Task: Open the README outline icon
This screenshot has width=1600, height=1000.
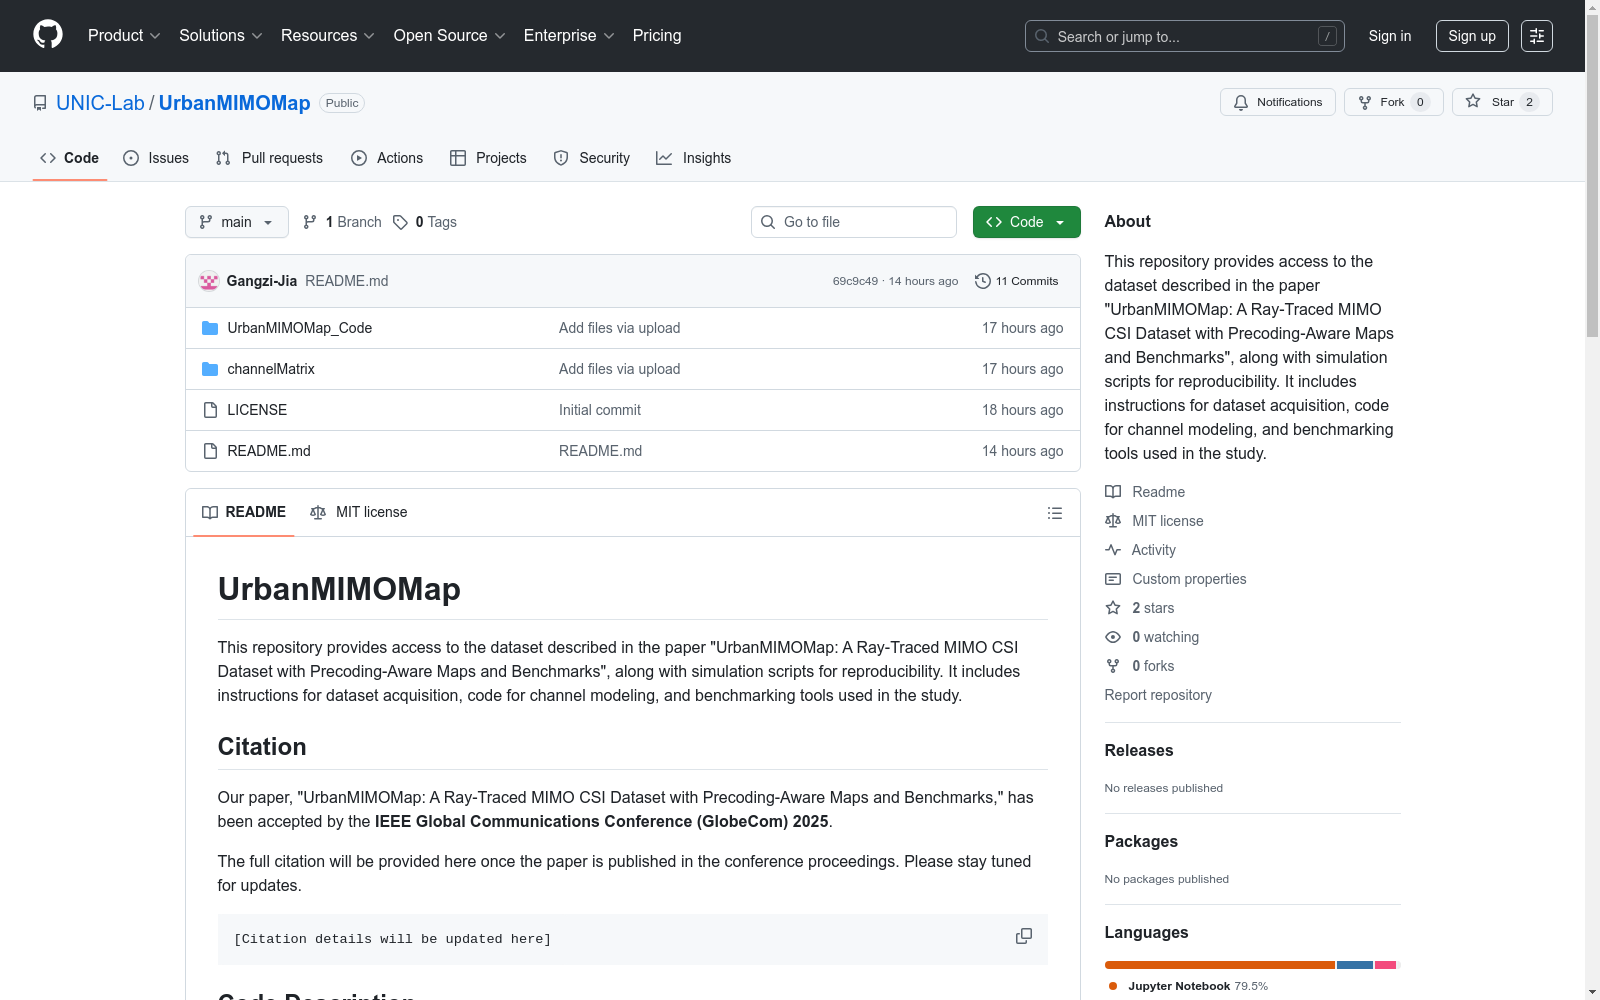Action: coord(1055,513)
